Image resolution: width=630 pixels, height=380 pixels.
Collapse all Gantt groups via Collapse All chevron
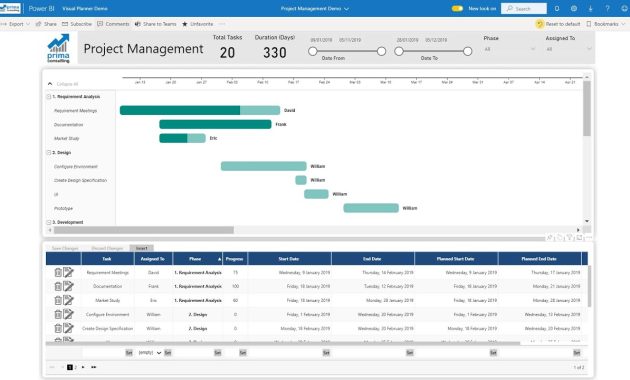(50, 84)
